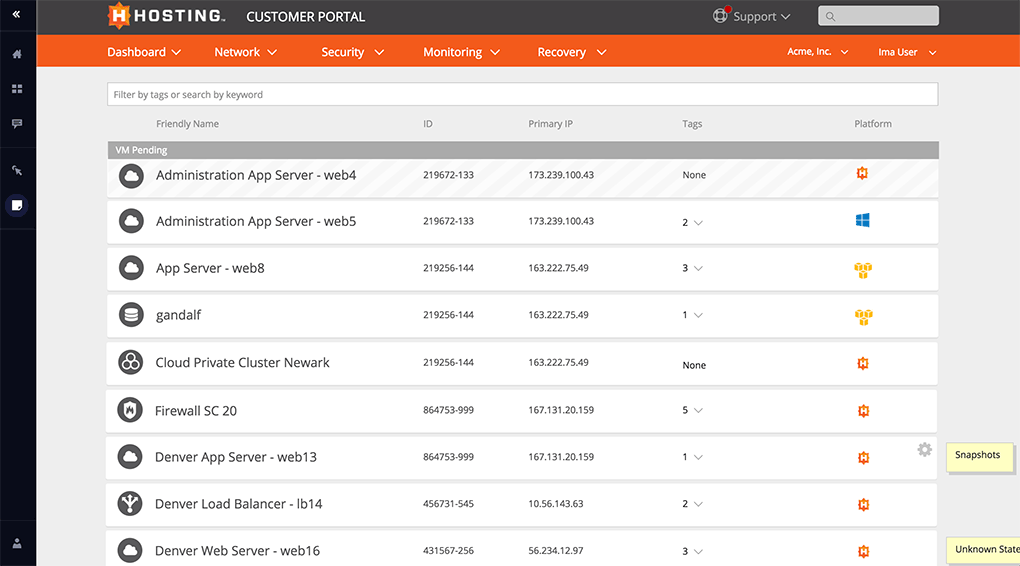Open the Cloud Private Cluster Newark entry

pos(242,363)
